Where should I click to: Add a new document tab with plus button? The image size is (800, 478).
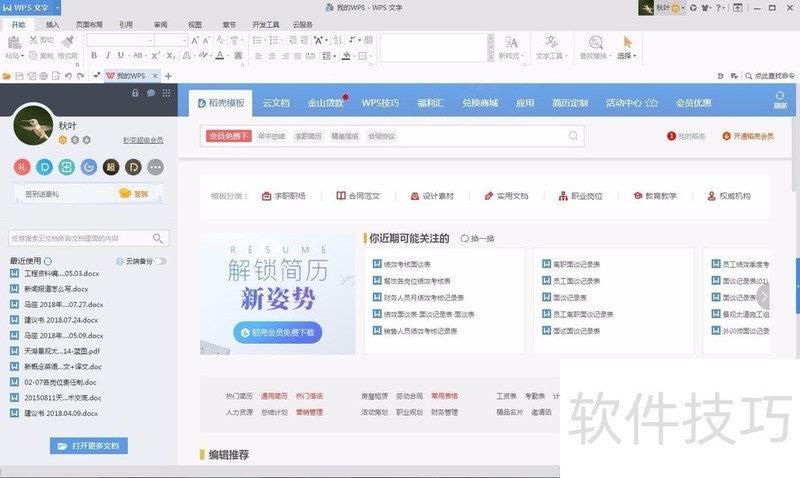point(168,76)
